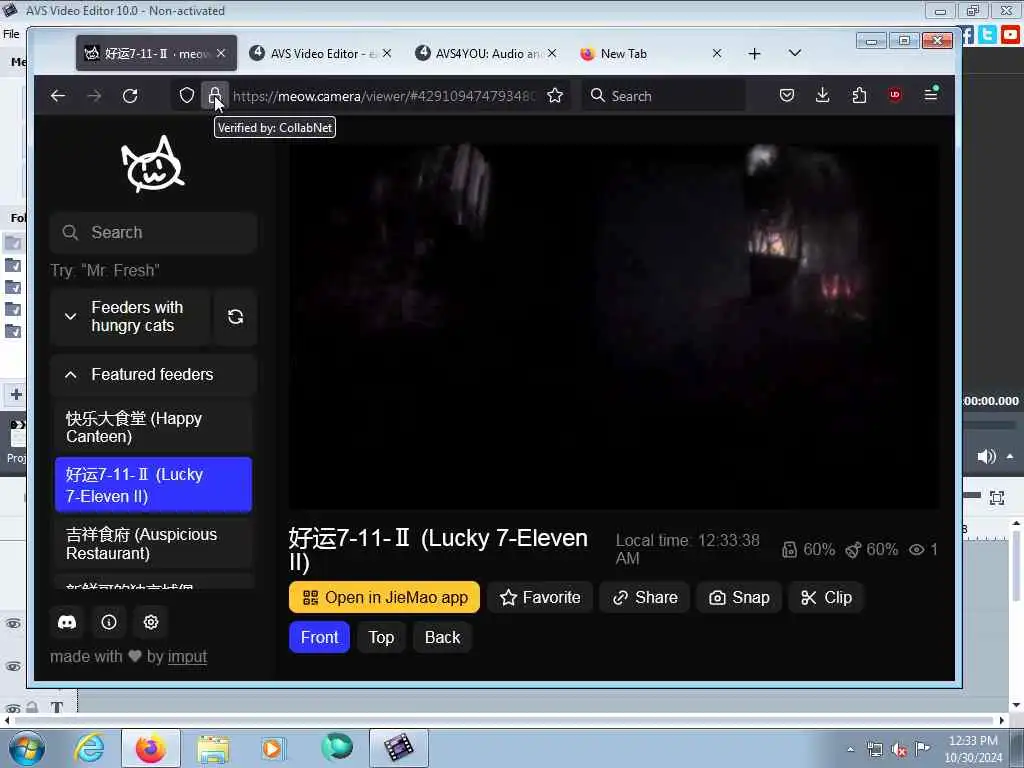Viewport: 1024px width, 768px height.
Task: Open Windows Explorer from the taskbar
Action: pyautogui.click(x=213, y=748)
